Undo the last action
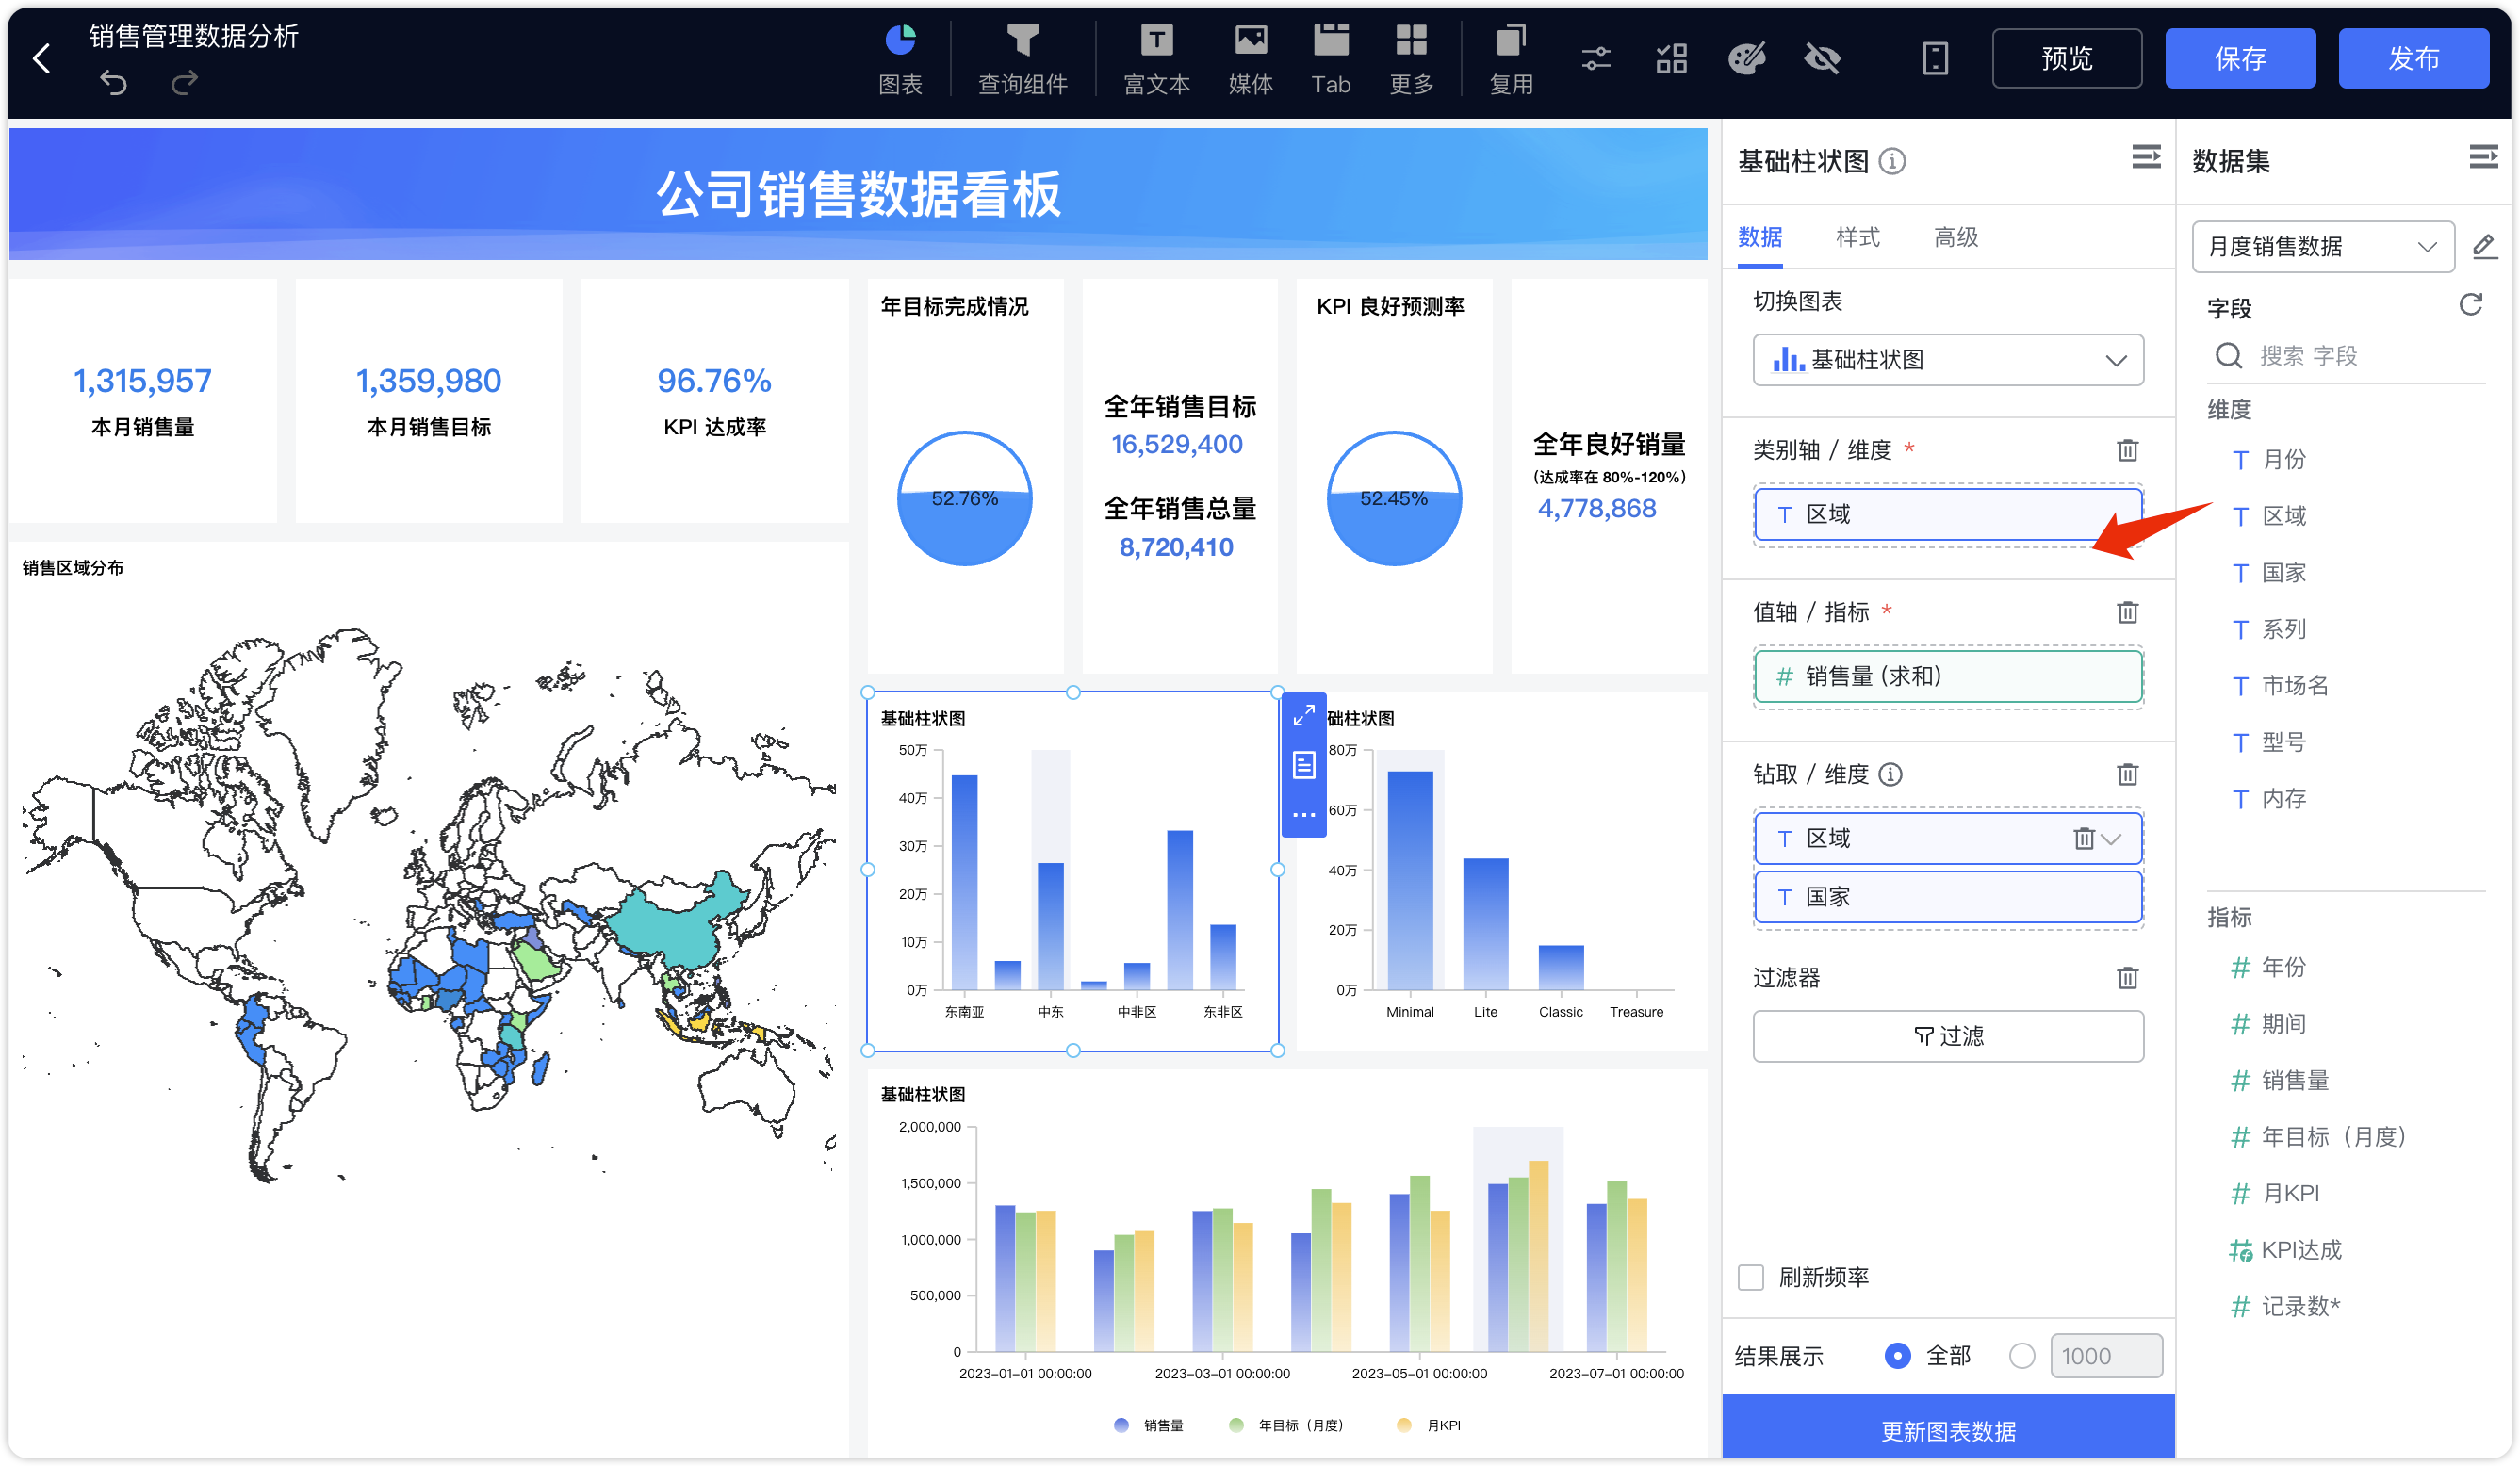This screenshot has height=1466, width=2520. point(114,82)
